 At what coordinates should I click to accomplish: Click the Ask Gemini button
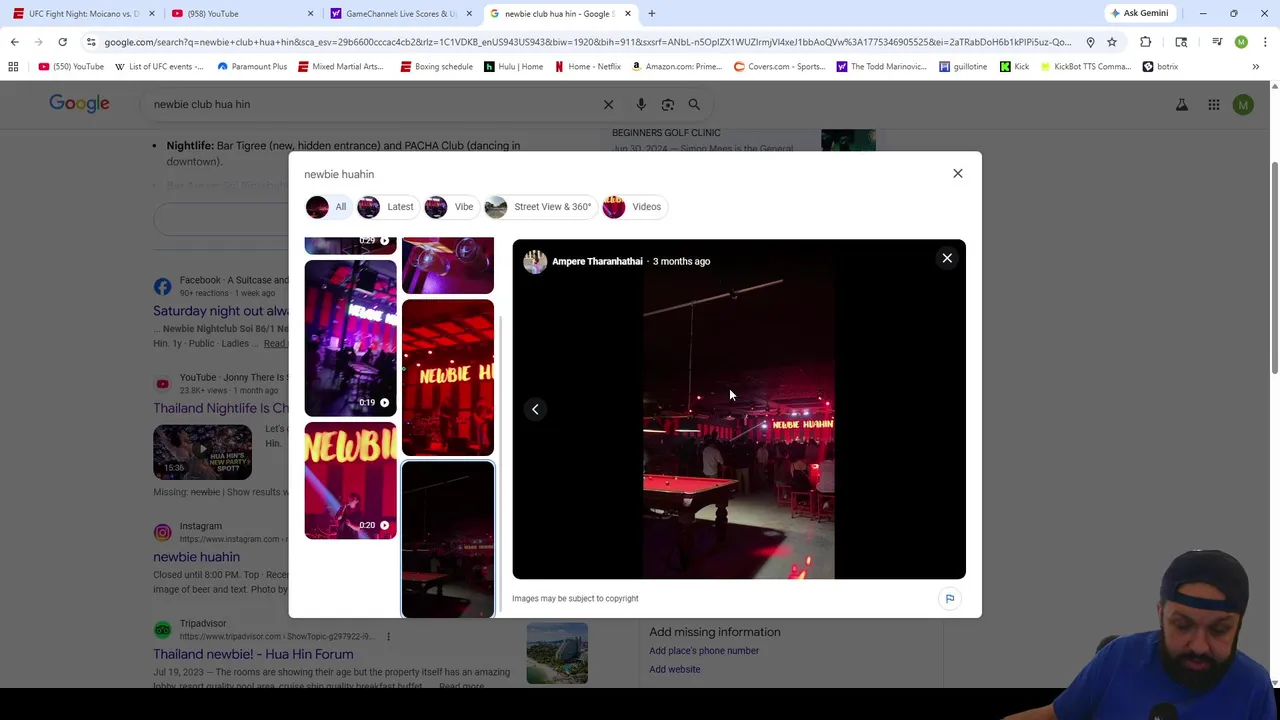(1139, 13)
